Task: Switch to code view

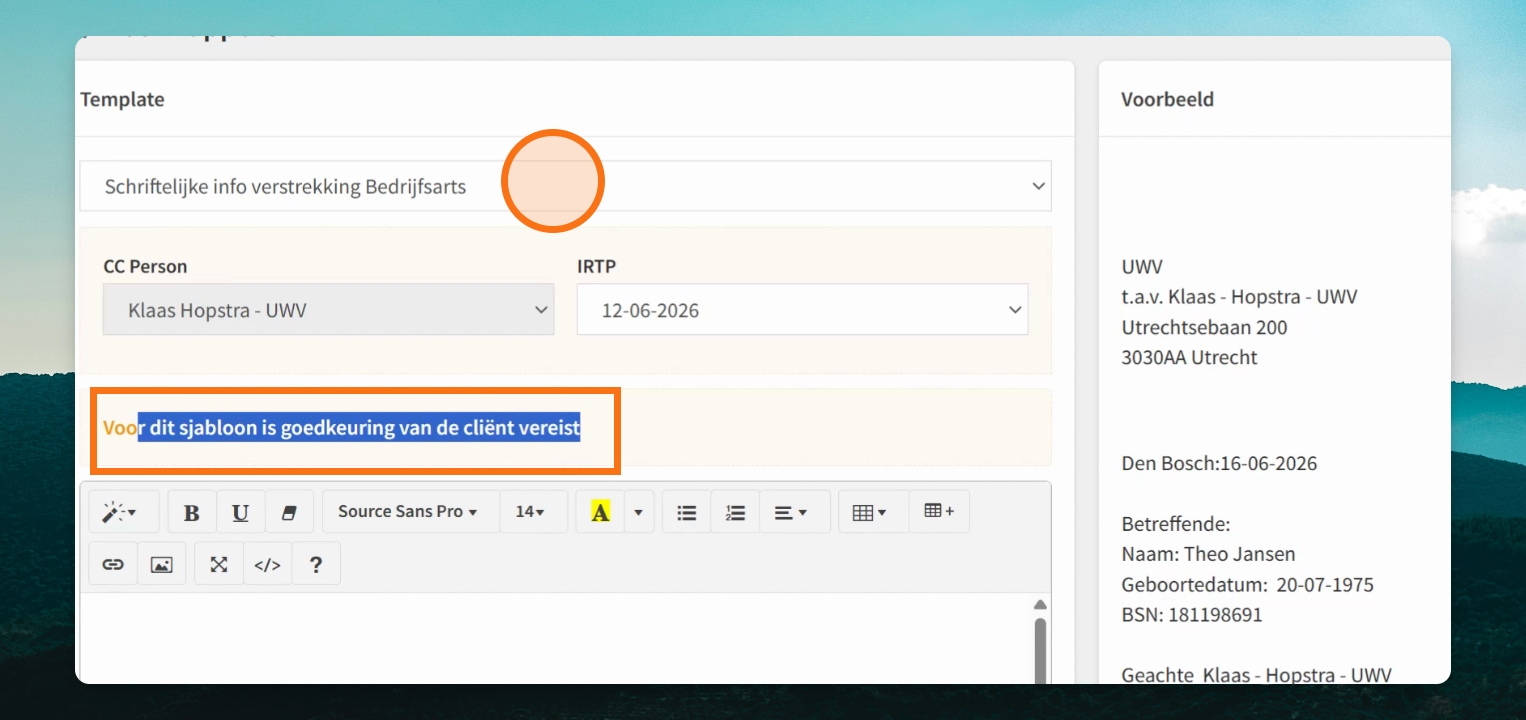Action: (x=267, y=564)
